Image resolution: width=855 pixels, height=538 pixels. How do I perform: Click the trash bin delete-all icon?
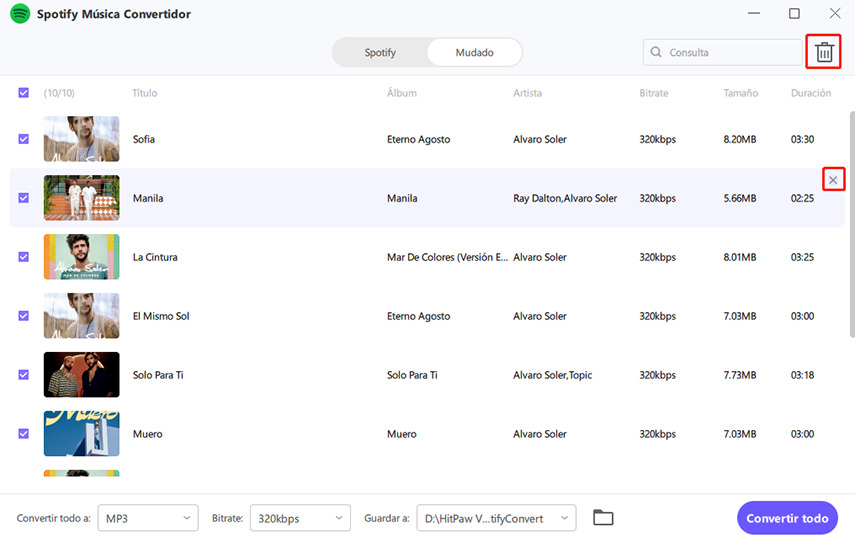[824, 52]
